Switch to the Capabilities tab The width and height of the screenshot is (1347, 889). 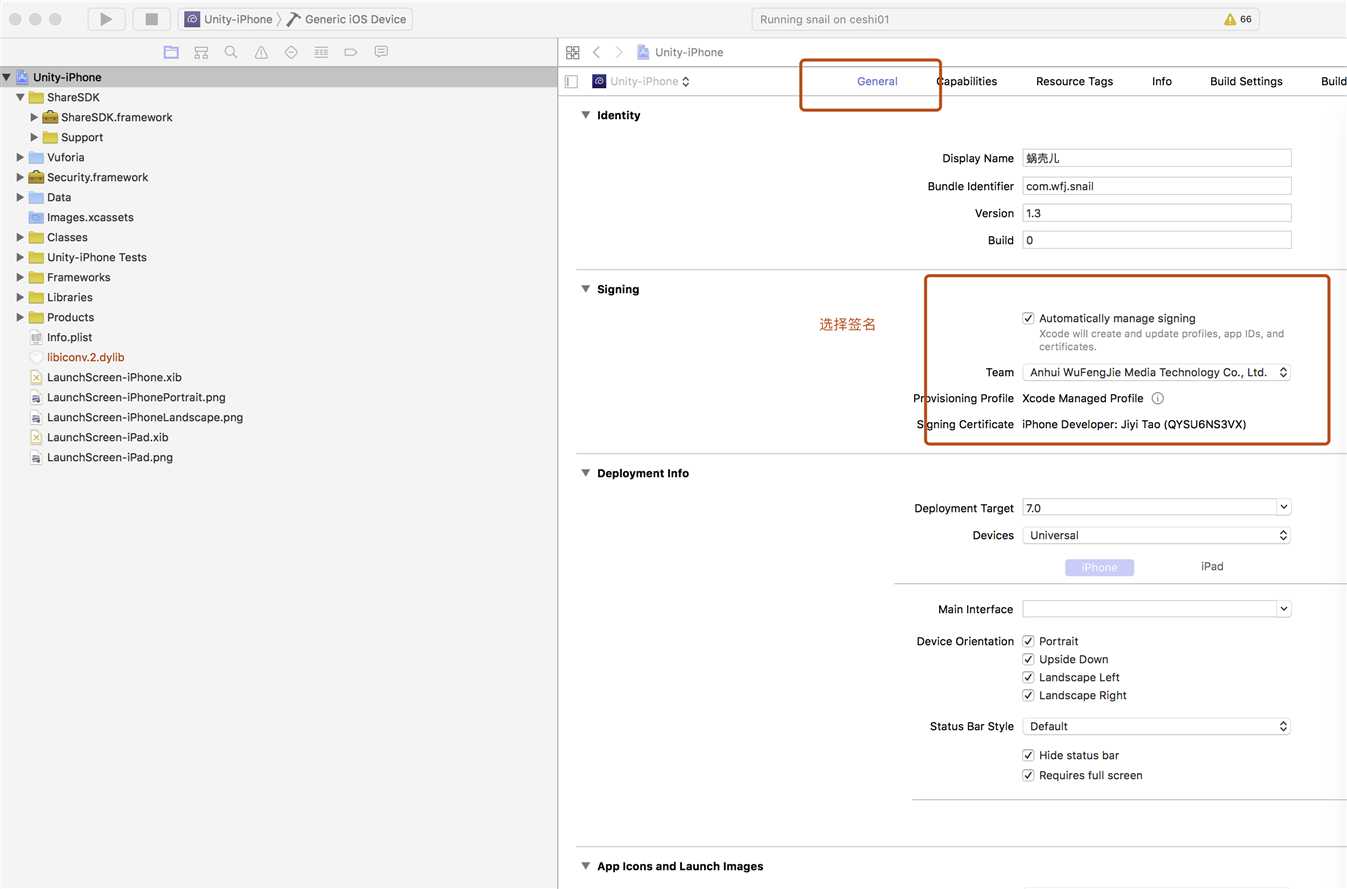[967, 82]
